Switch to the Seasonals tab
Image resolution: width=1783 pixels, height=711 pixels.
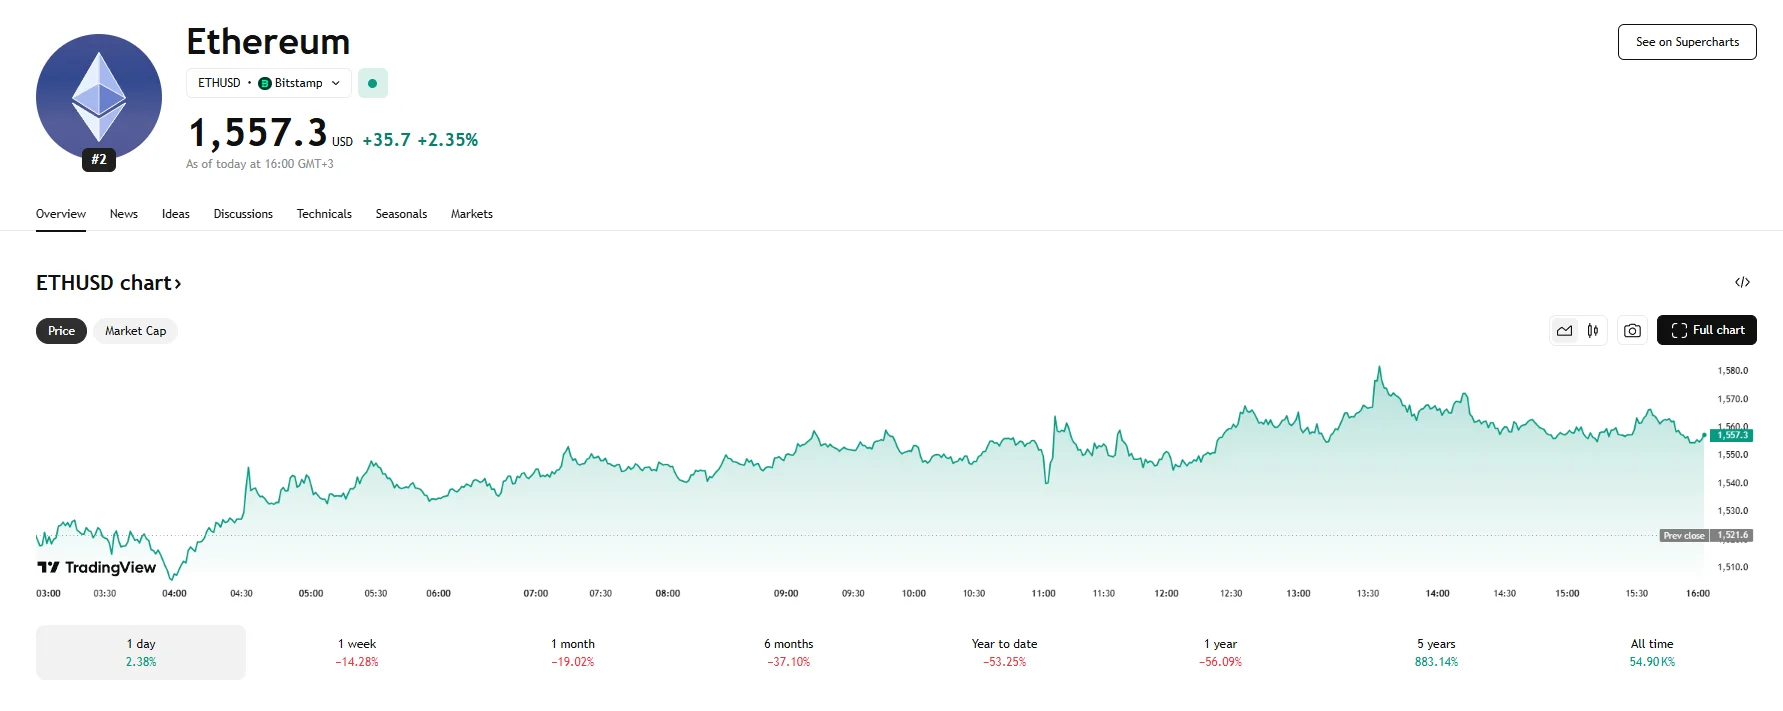(401, 214)
